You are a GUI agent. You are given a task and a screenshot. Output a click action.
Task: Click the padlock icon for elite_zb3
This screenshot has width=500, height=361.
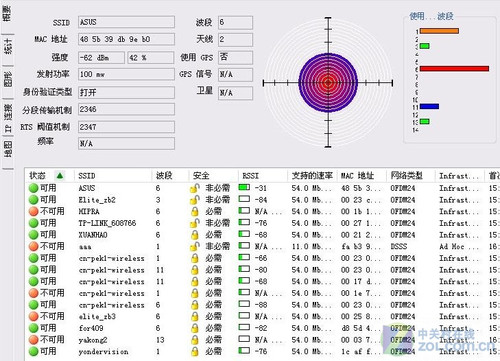click(195, 317)
